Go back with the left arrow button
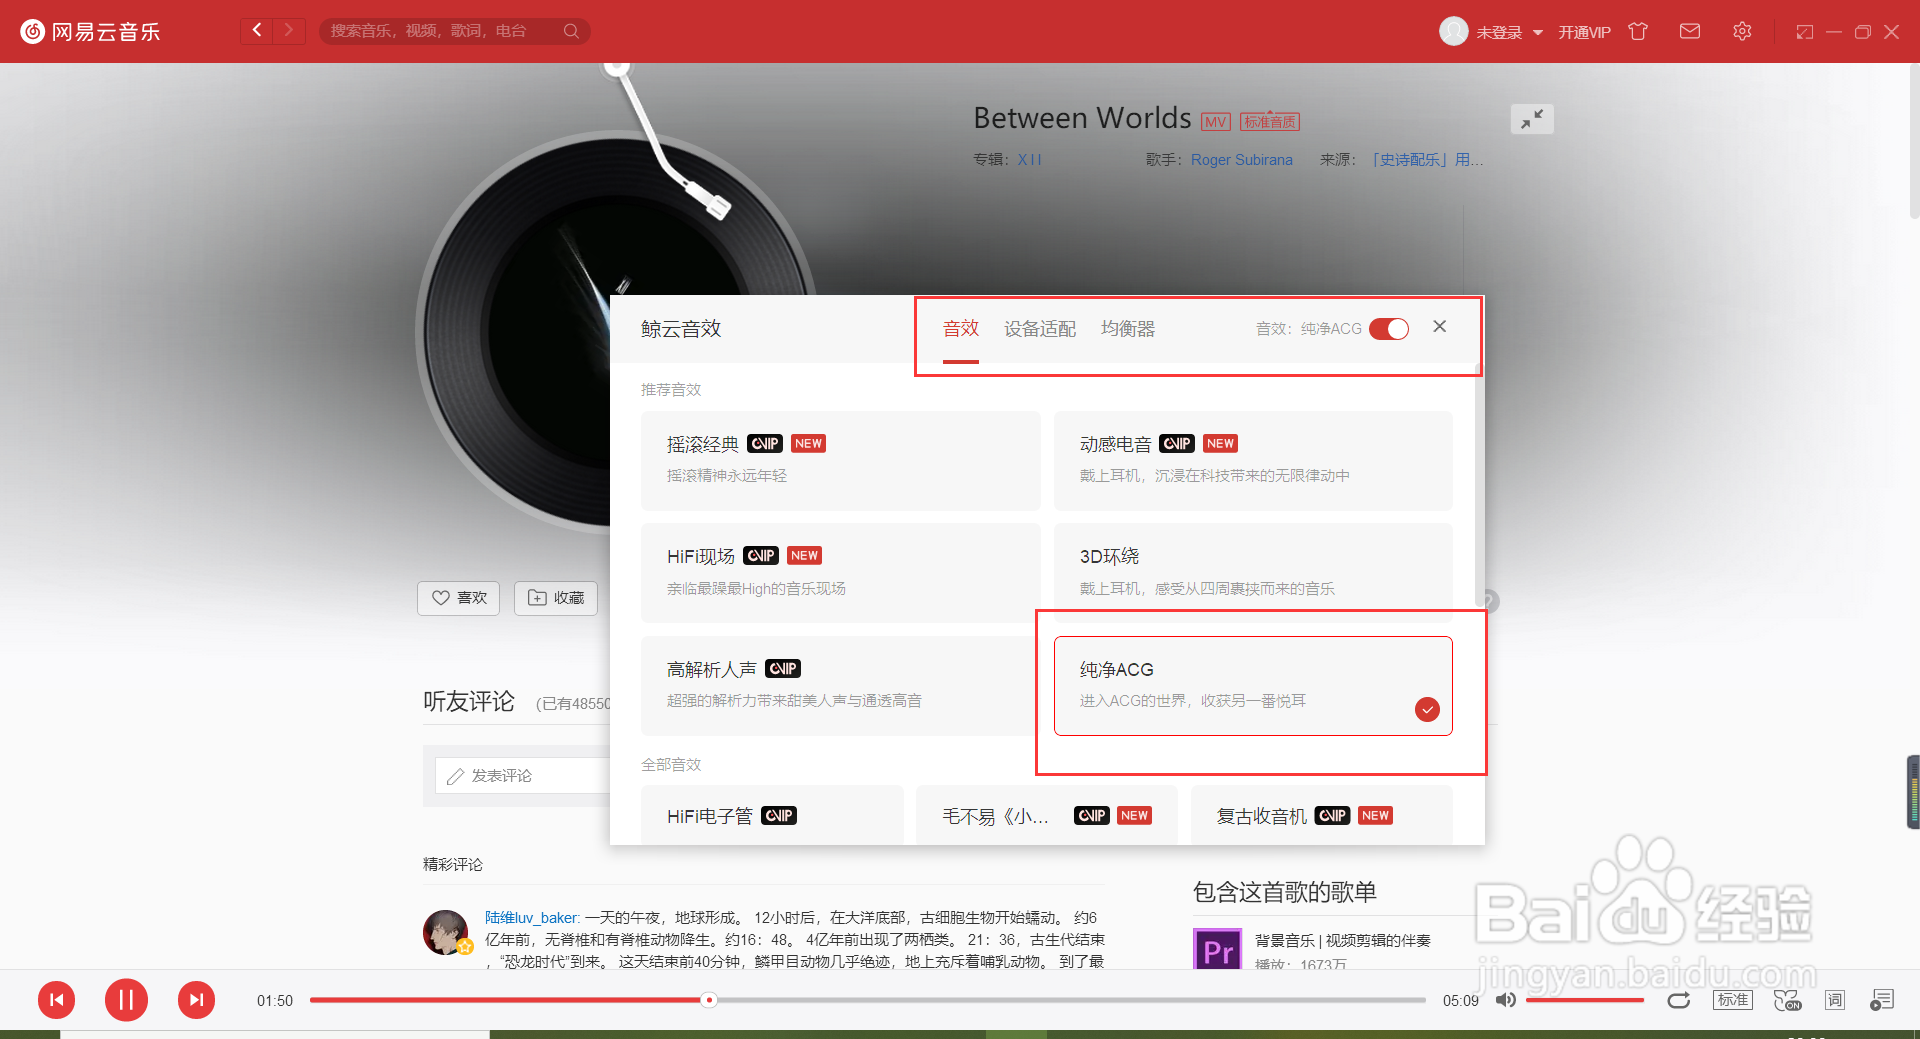The image size is (1920, 1039). tap(257, 30)
